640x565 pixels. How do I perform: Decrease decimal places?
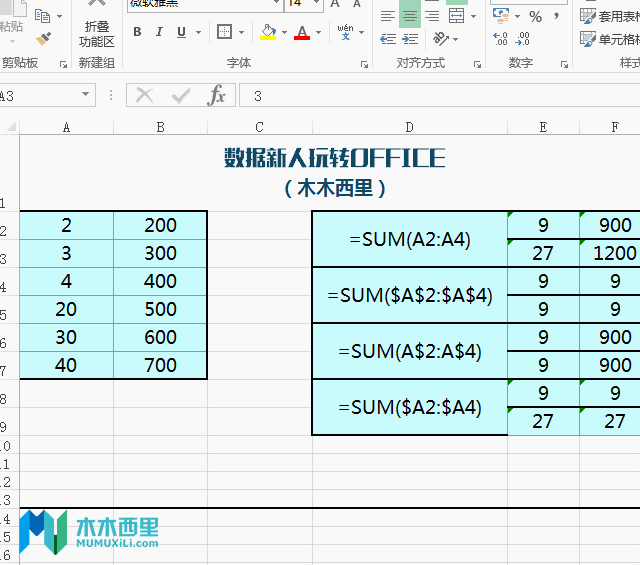523,39
